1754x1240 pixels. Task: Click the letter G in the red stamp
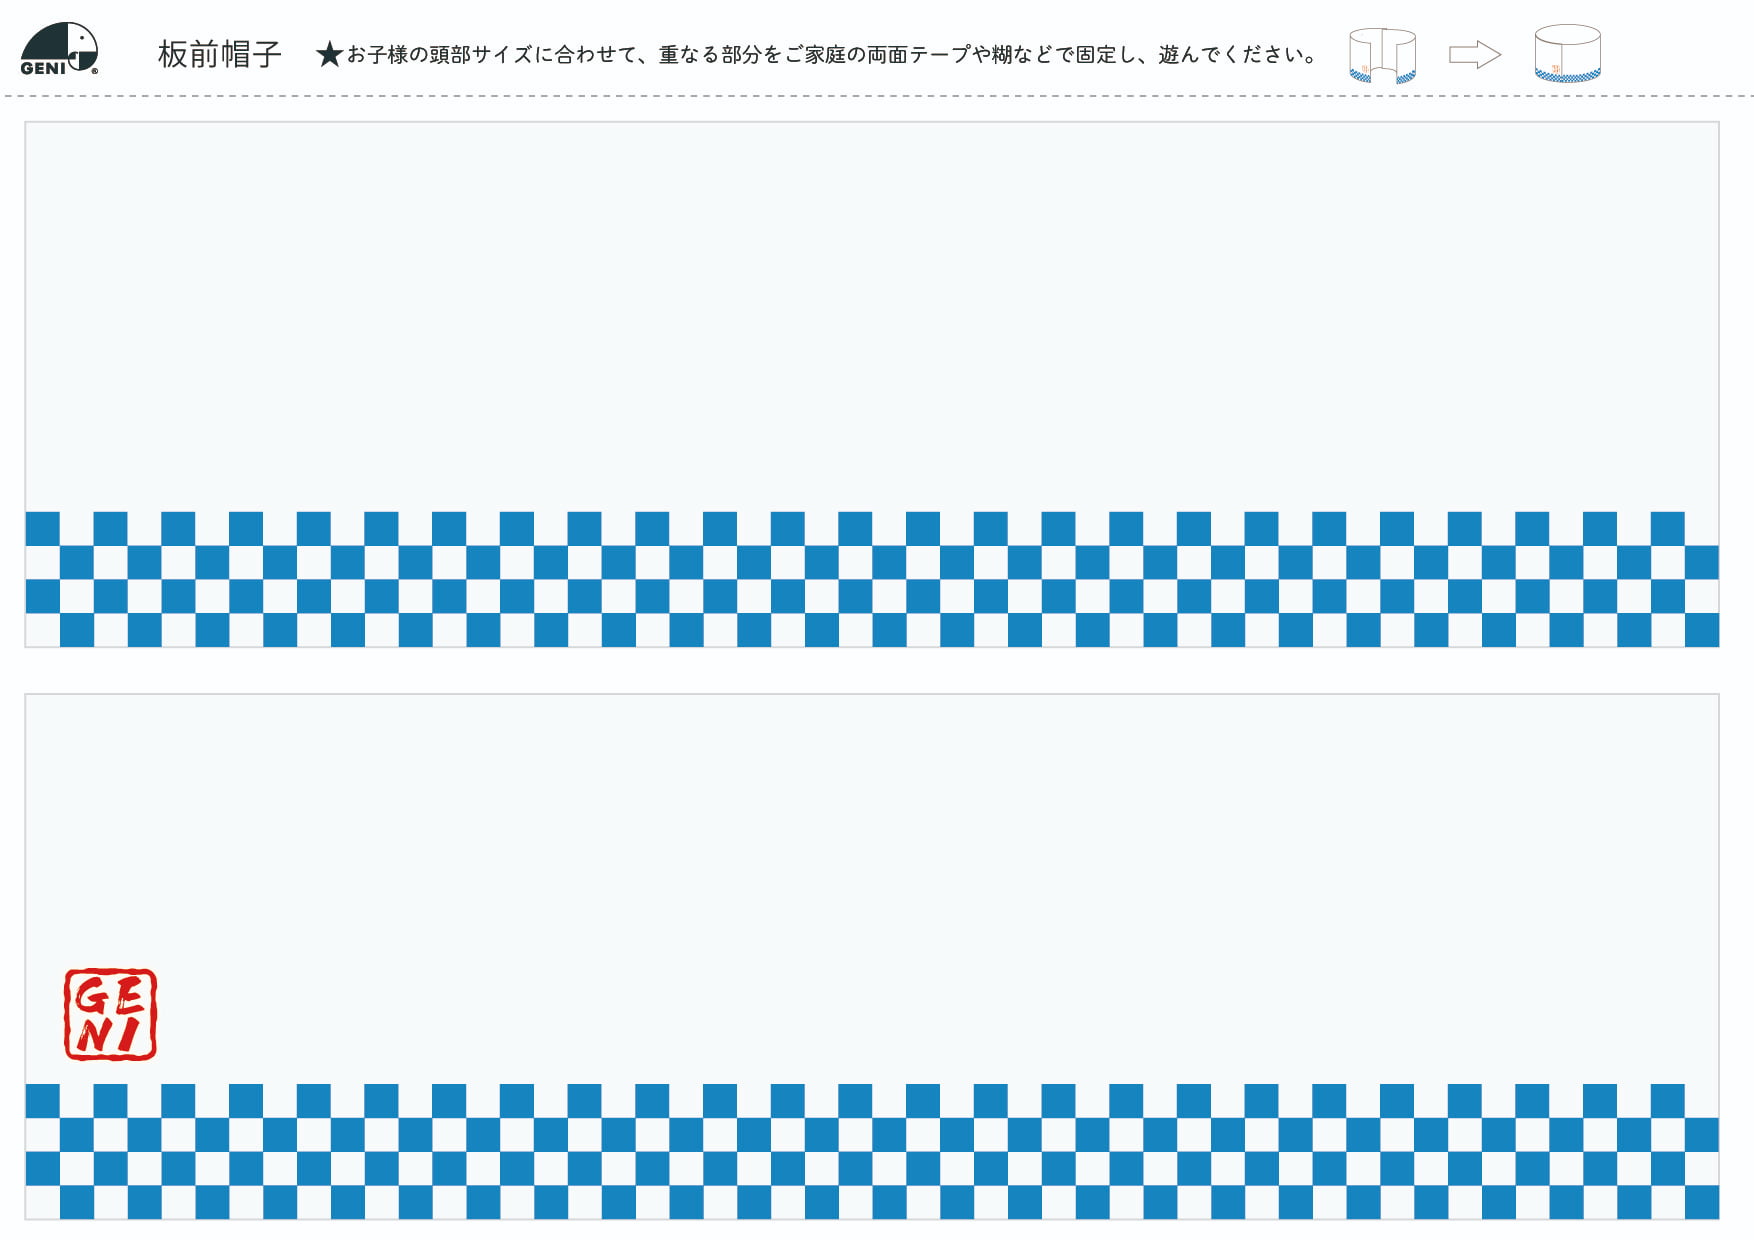93,995
